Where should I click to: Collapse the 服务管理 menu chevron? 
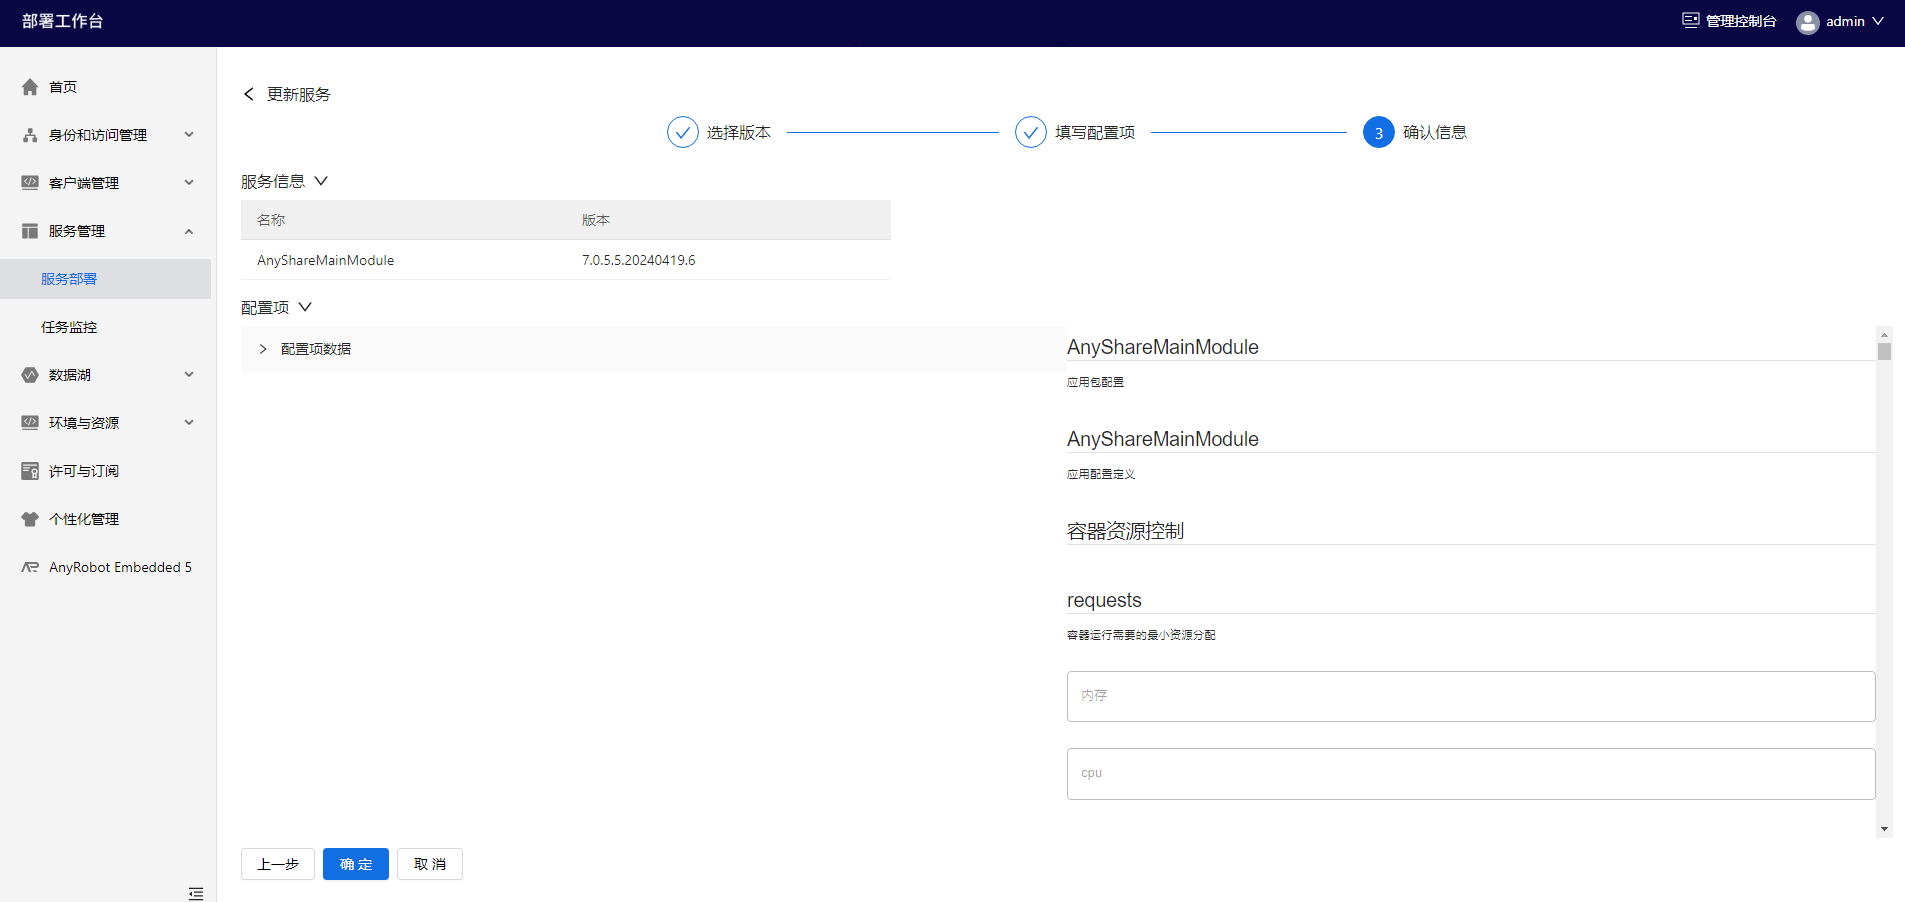[x=189, y=231]
